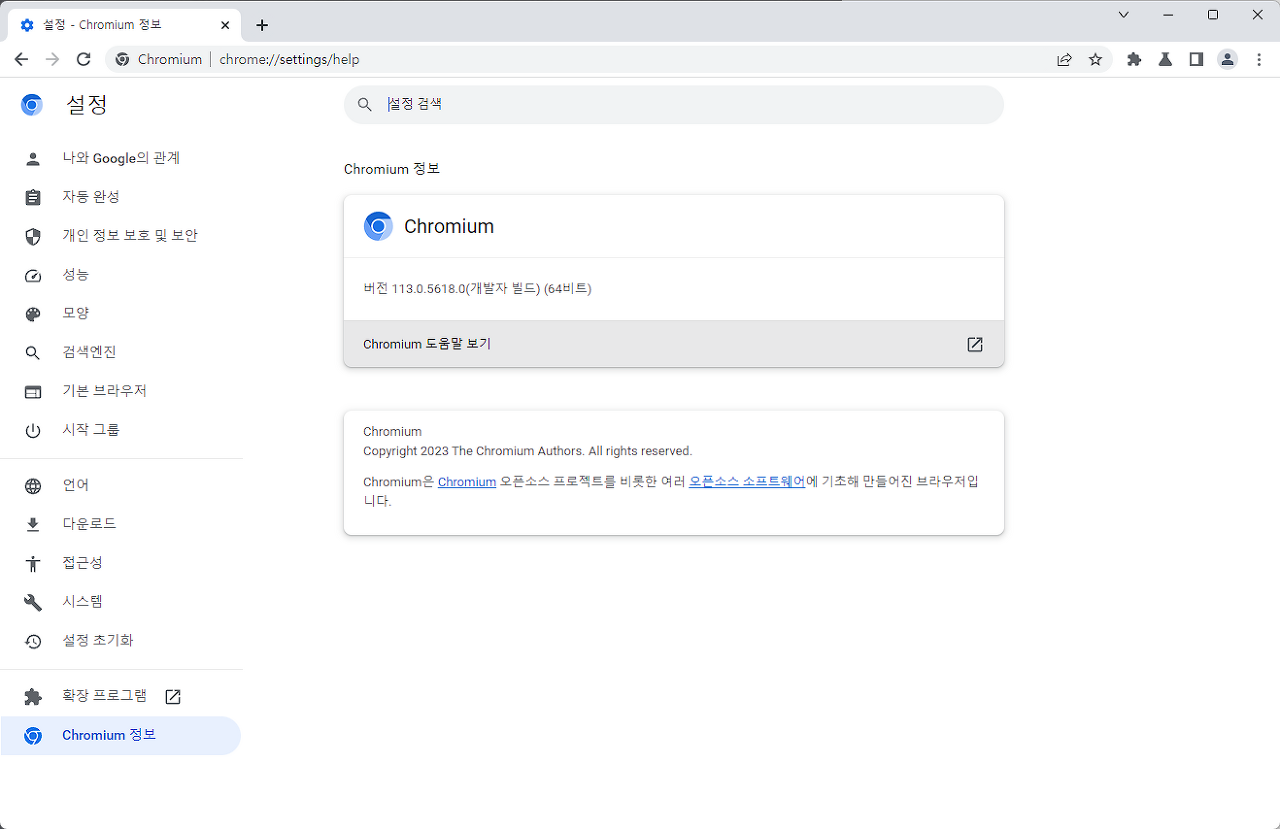This screenshot has height=829, width=1280.
Task: Click the Chromium logo in the info card
Action: pos(378,227)
